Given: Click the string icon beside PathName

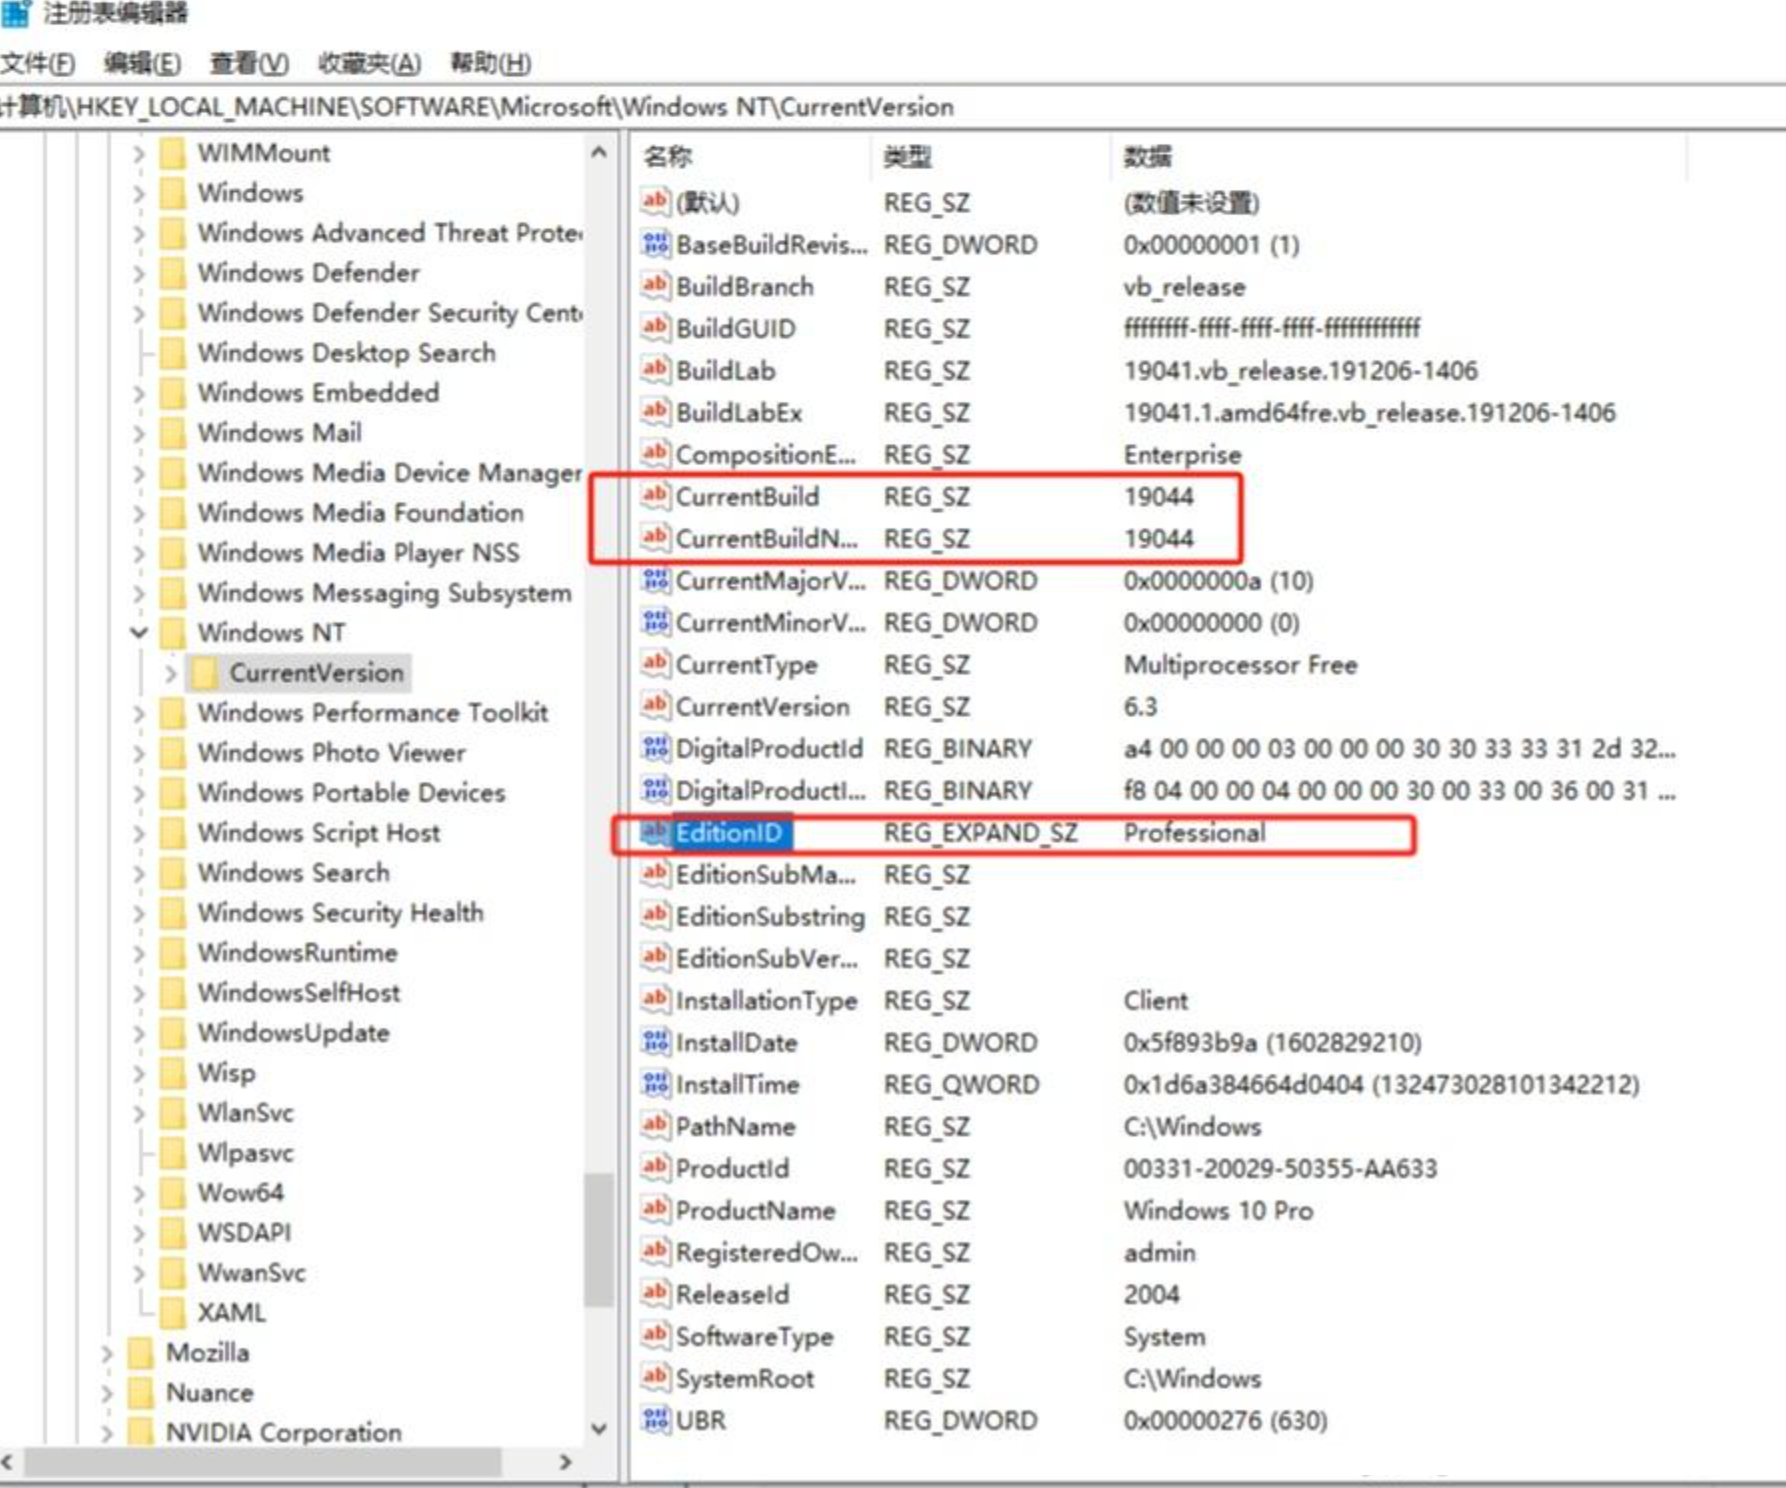Looking at the screenshot, I should (655, 1126).
